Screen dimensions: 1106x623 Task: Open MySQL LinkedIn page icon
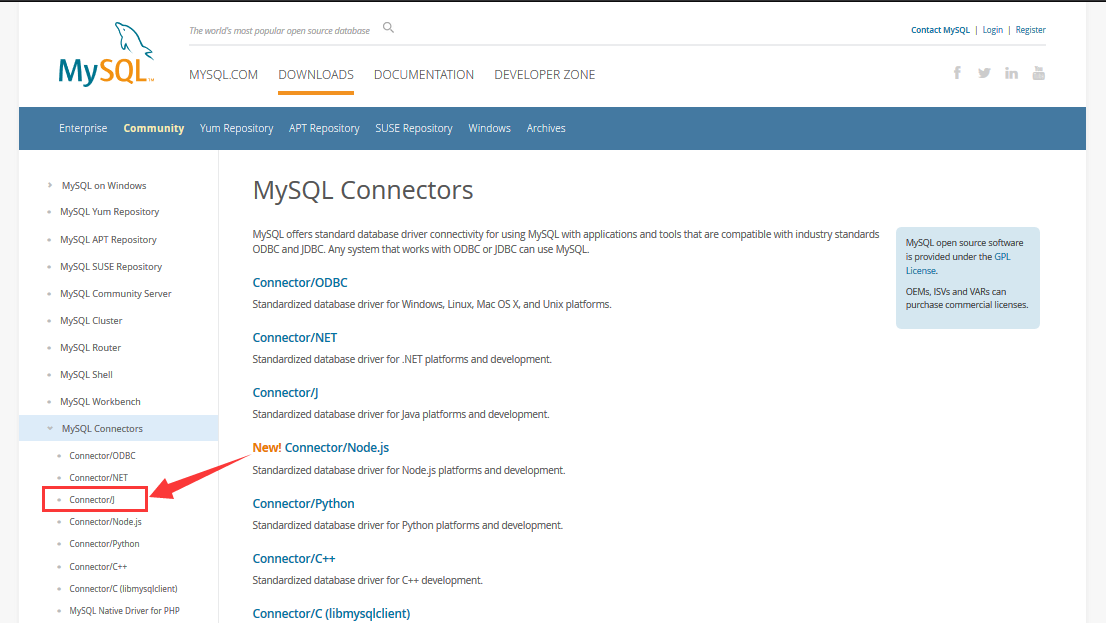click(1011, 73)
